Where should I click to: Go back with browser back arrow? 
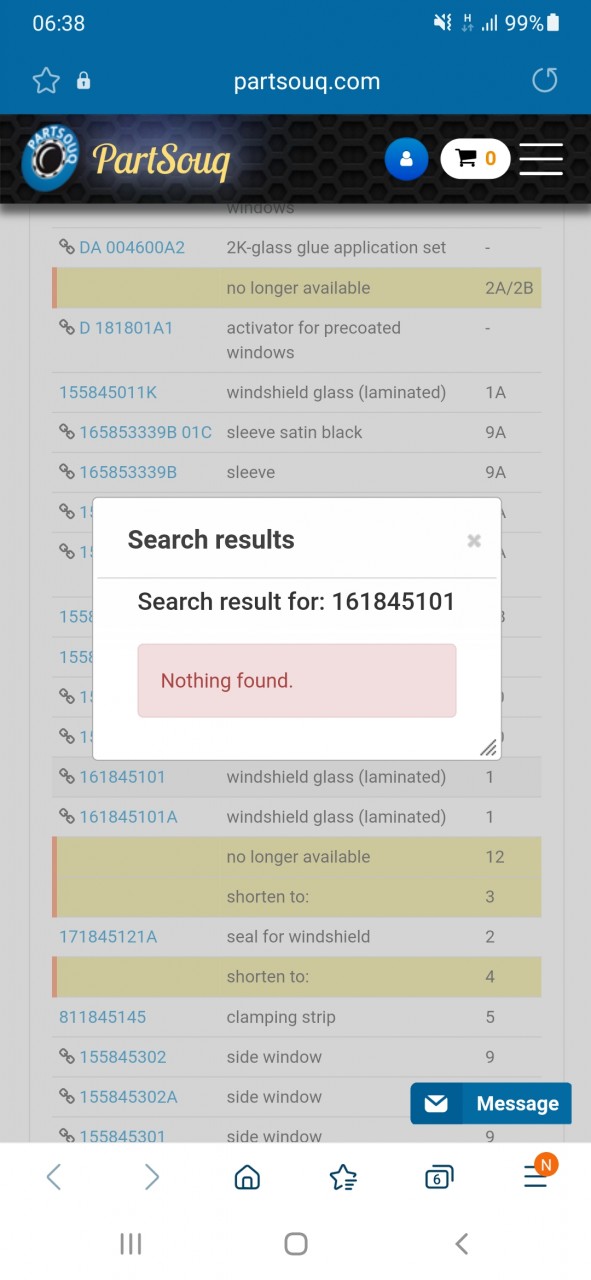[x=54, y=1177]
